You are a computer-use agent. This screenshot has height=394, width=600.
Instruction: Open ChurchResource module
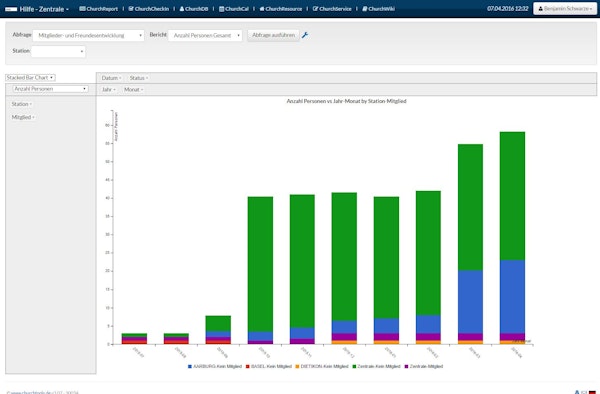pos(280,9)
